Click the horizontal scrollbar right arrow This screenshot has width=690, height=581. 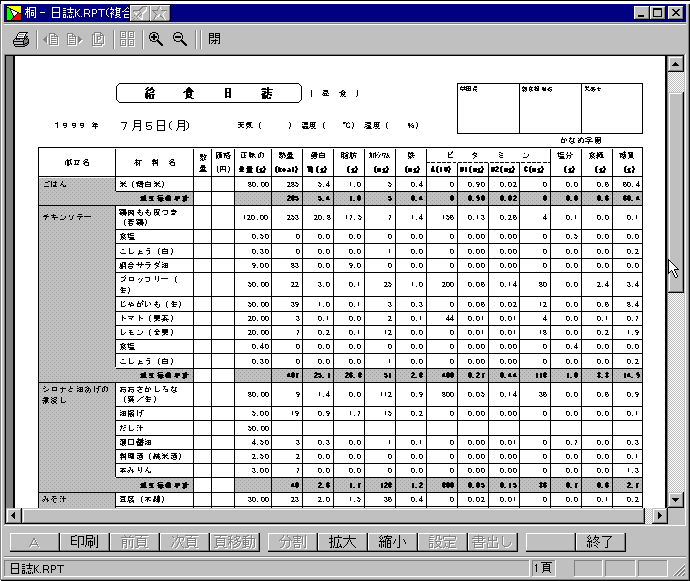pyautogui.click(x=659, y=516)
